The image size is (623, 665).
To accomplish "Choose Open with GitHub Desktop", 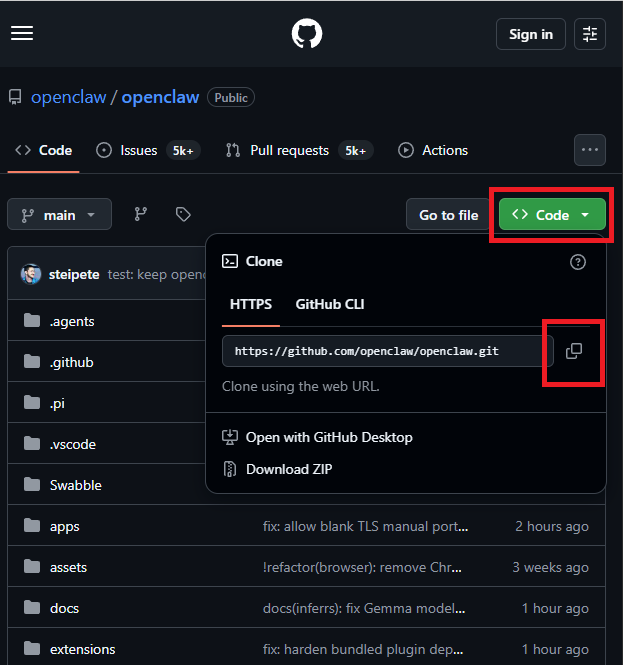I will [x=317, y=437].
